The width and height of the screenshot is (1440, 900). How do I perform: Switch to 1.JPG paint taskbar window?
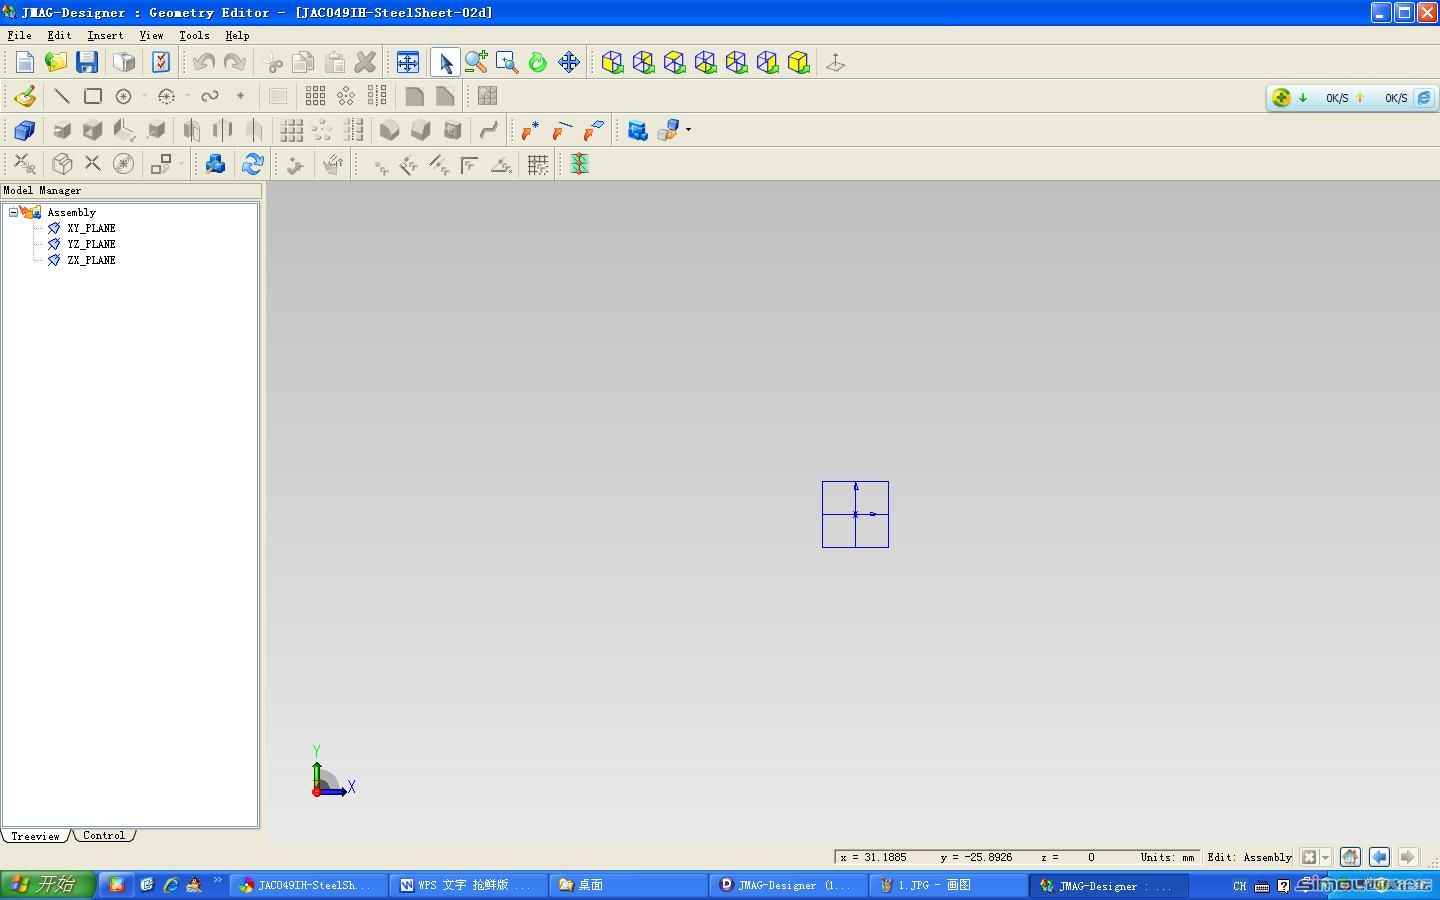948,885
